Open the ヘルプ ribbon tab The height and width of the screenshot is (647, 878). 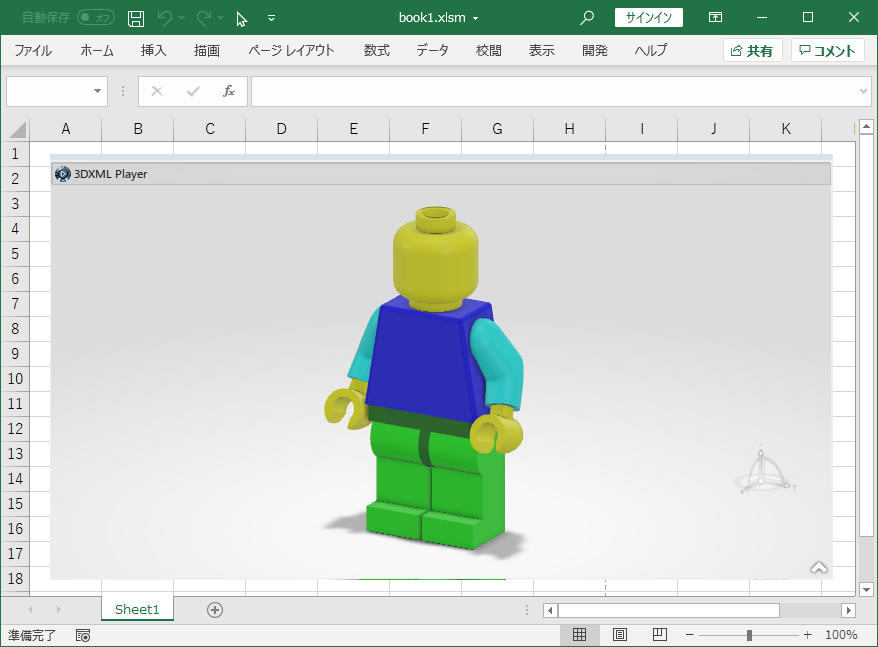[x=651, y=50]
